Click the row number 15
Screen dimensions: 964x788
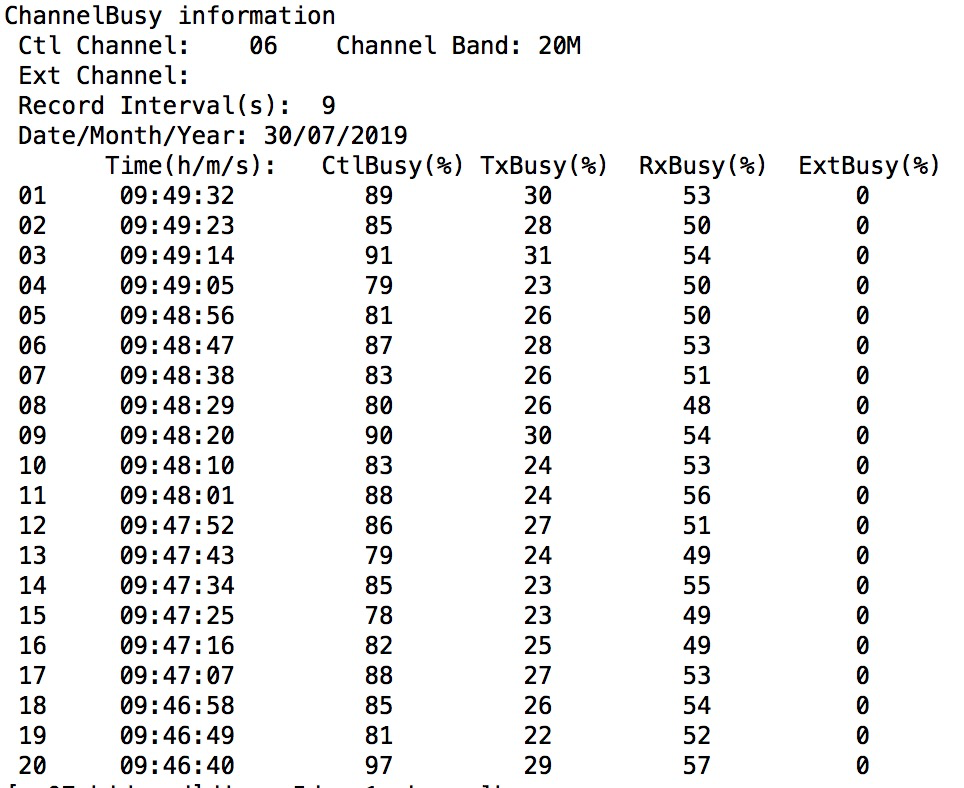coord(33,616)
